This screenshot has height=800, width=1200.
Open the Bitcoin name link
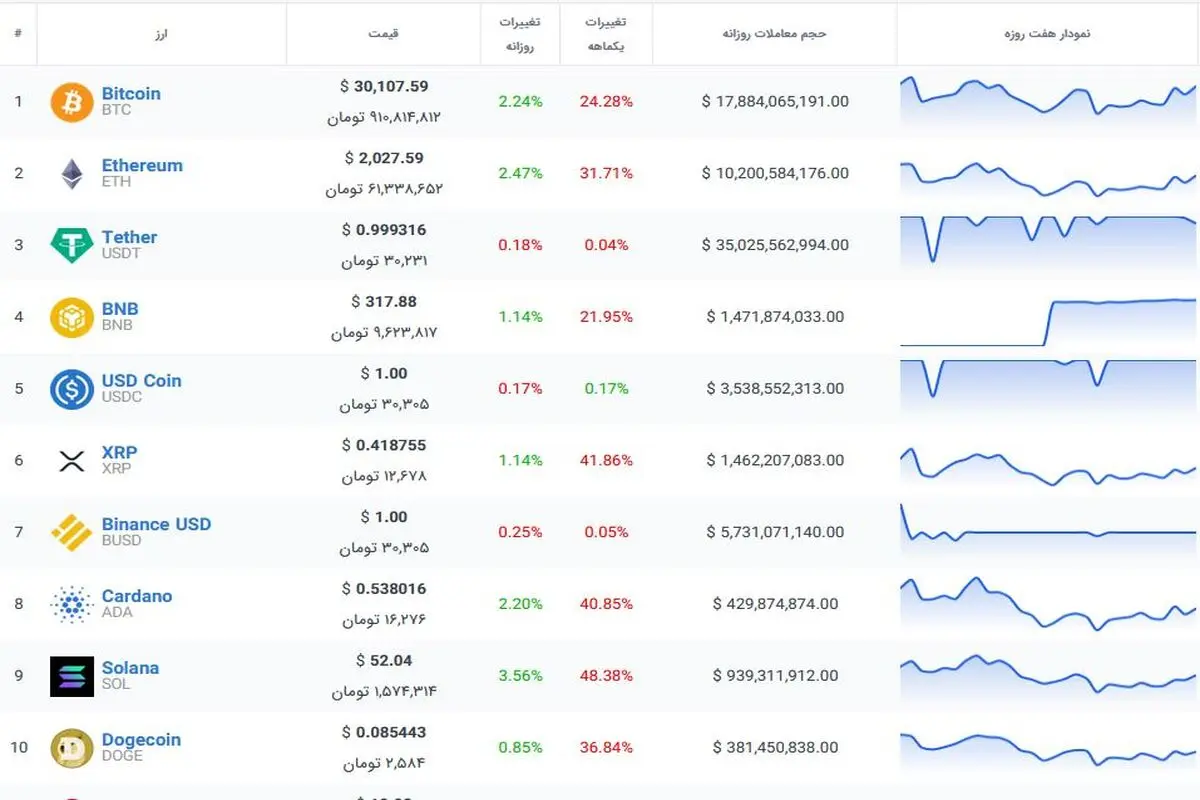pyautogui.click(x=131, y=93)
